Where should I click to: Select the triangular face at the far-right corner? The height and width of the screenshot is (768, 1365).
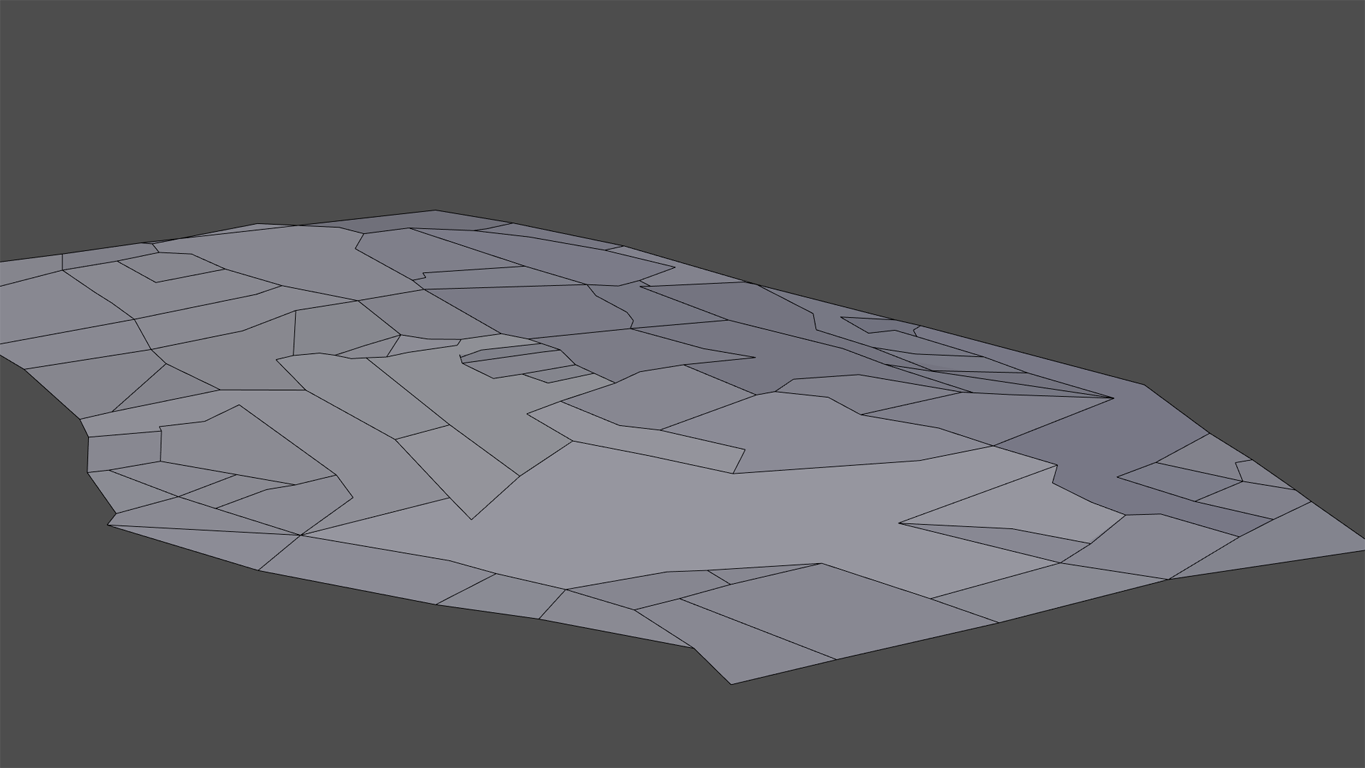pos(1290,540)
